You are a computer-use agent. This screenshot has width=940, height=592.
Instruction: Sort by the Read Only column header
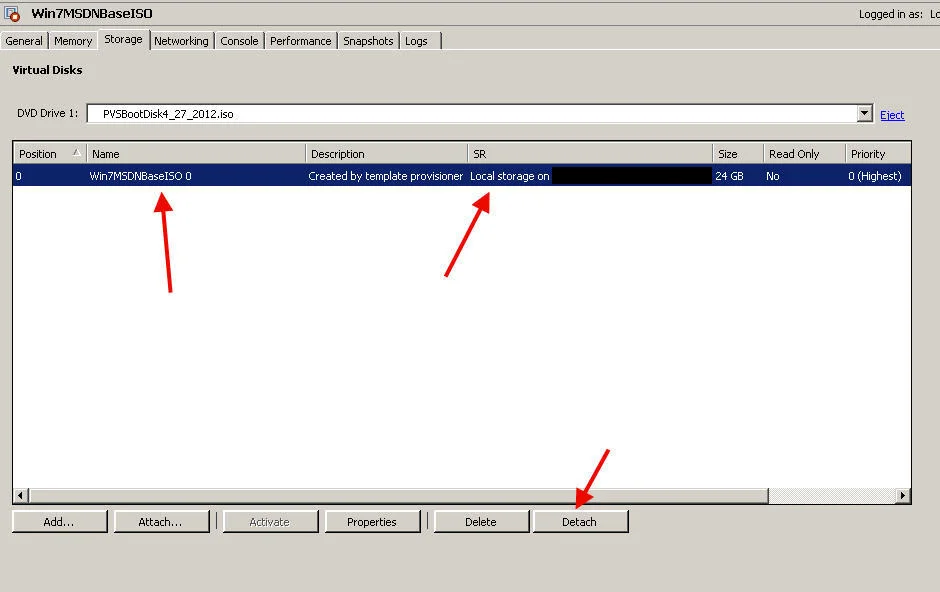(x=804, y=154)
